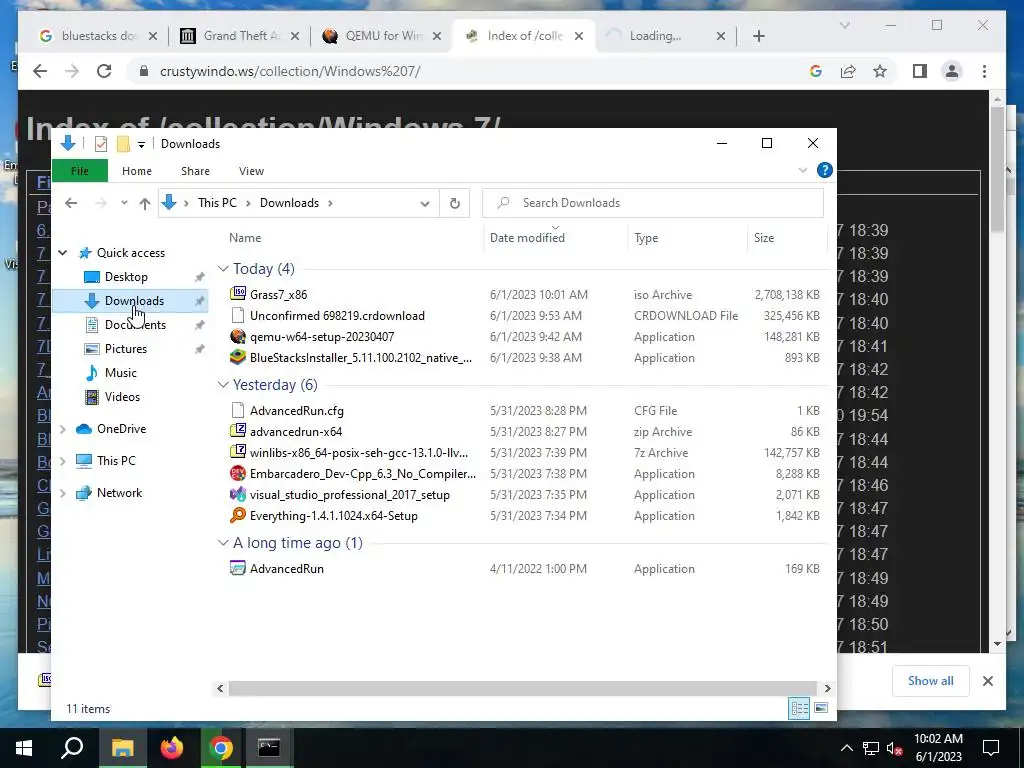Expand the ribbon with the chevron
Screen dimensions: 1024x768
[x=803, y=170]
